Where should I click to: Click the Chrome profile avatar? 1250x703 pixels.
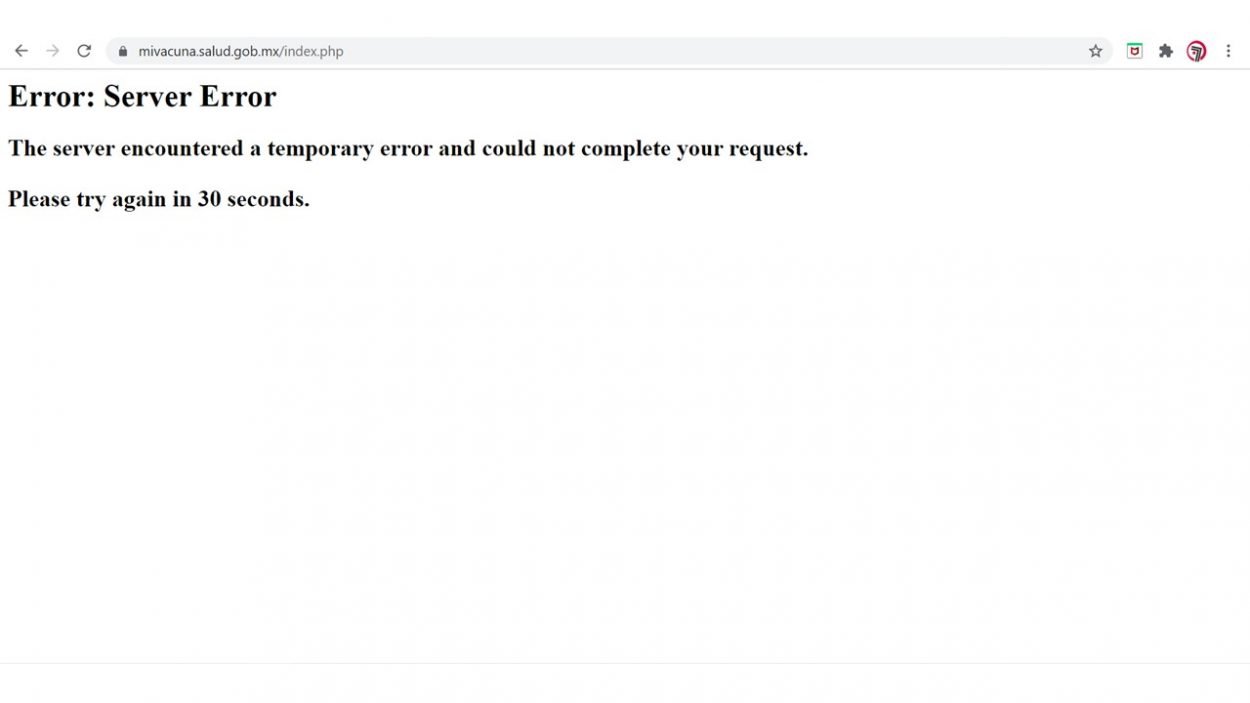[1196, 51]
